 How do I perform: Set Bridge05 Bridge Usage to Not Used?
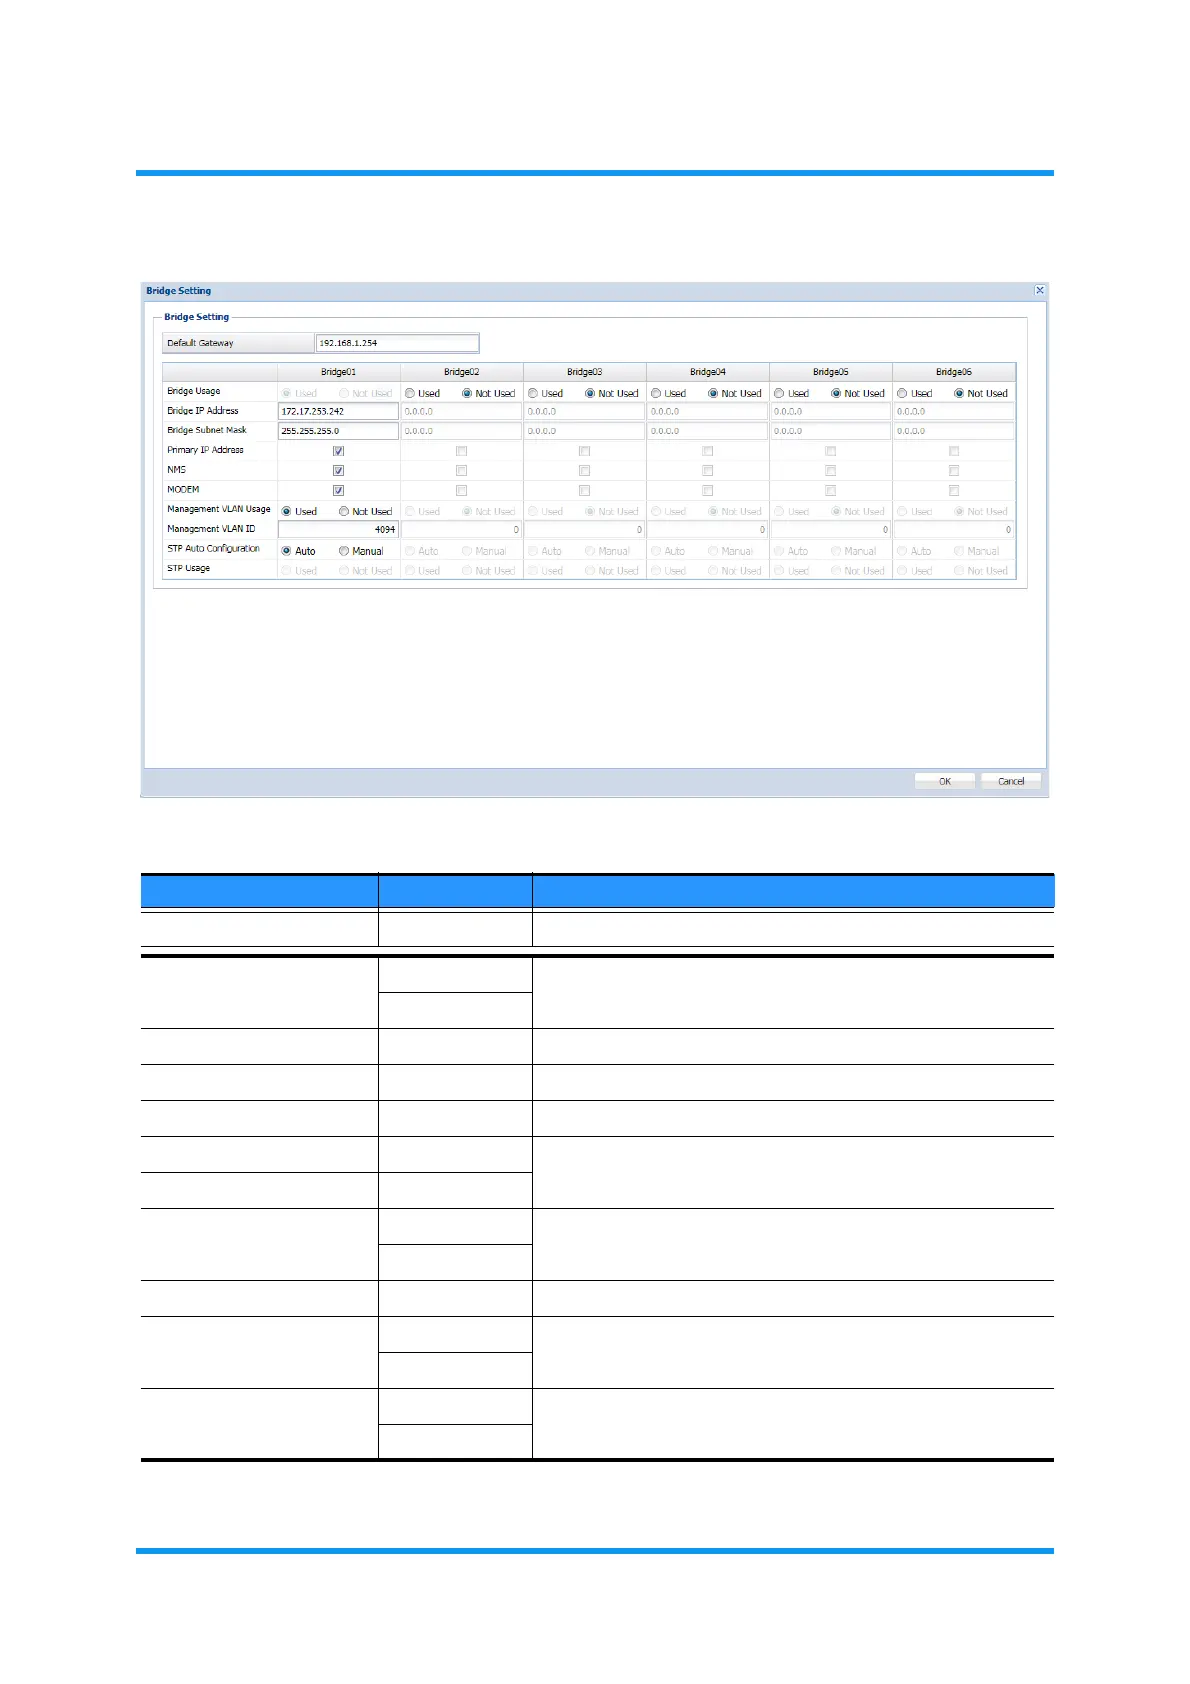836,393
